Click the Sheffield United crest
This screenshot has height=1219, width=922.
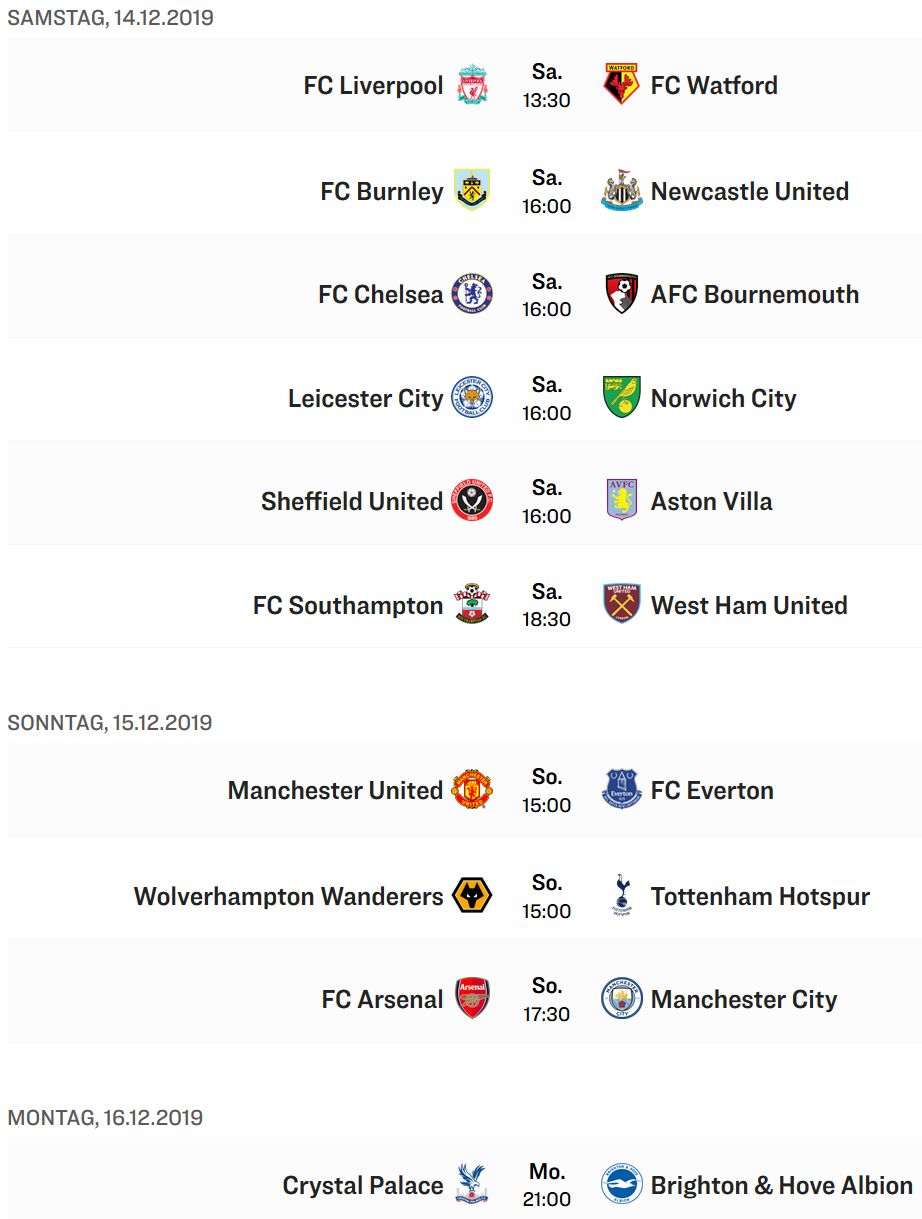click(x=472, y=501)
